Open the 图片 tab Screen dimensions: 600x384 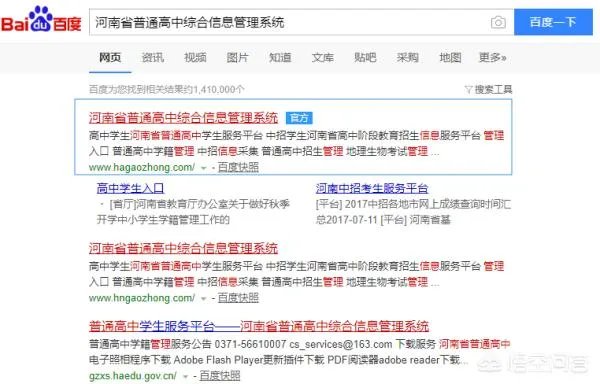coord(238,57)
